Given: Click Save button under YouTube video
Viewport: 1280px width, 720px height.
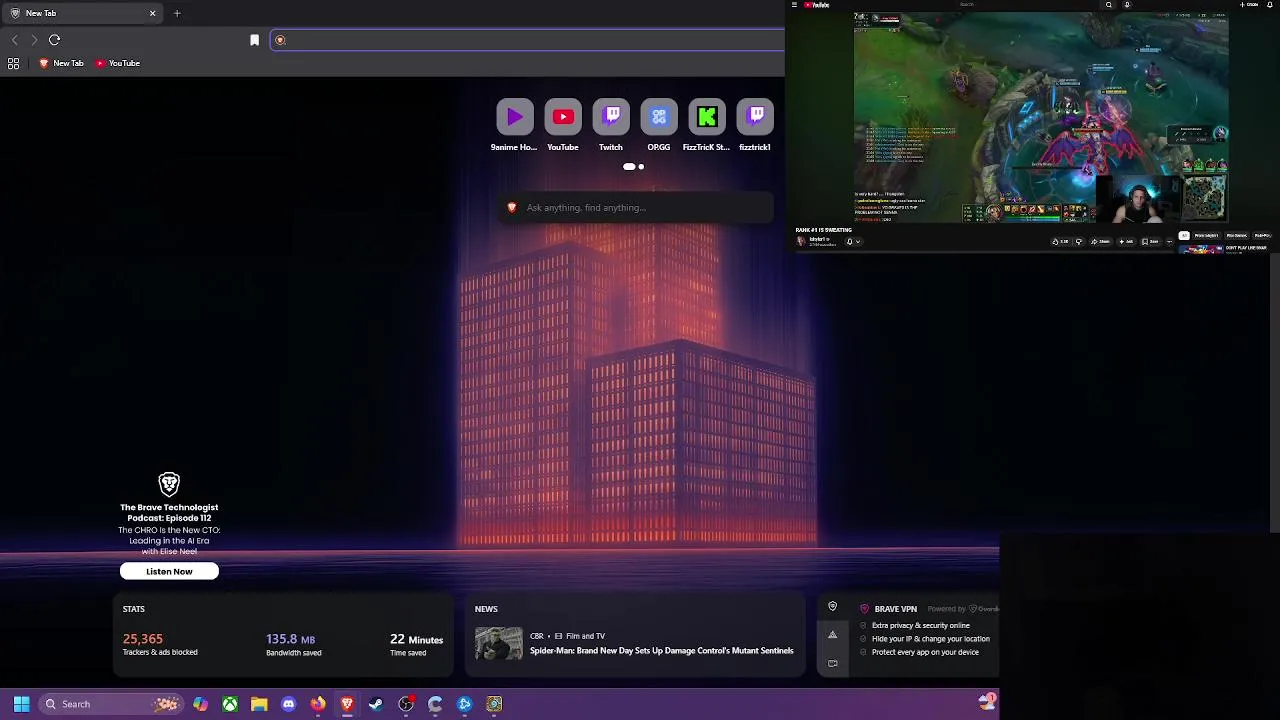Looking at the screenshot, I should [1151, 241].
